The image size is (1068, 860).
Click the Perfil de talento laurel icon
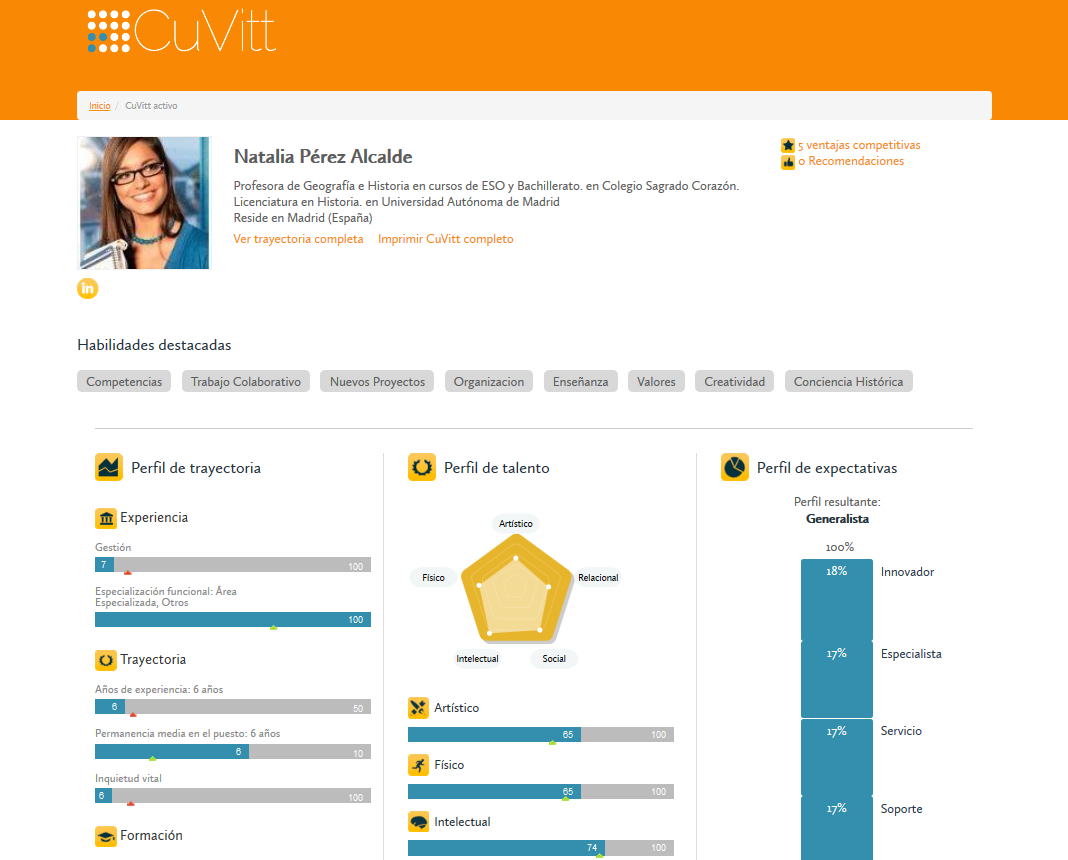(422, 467)
